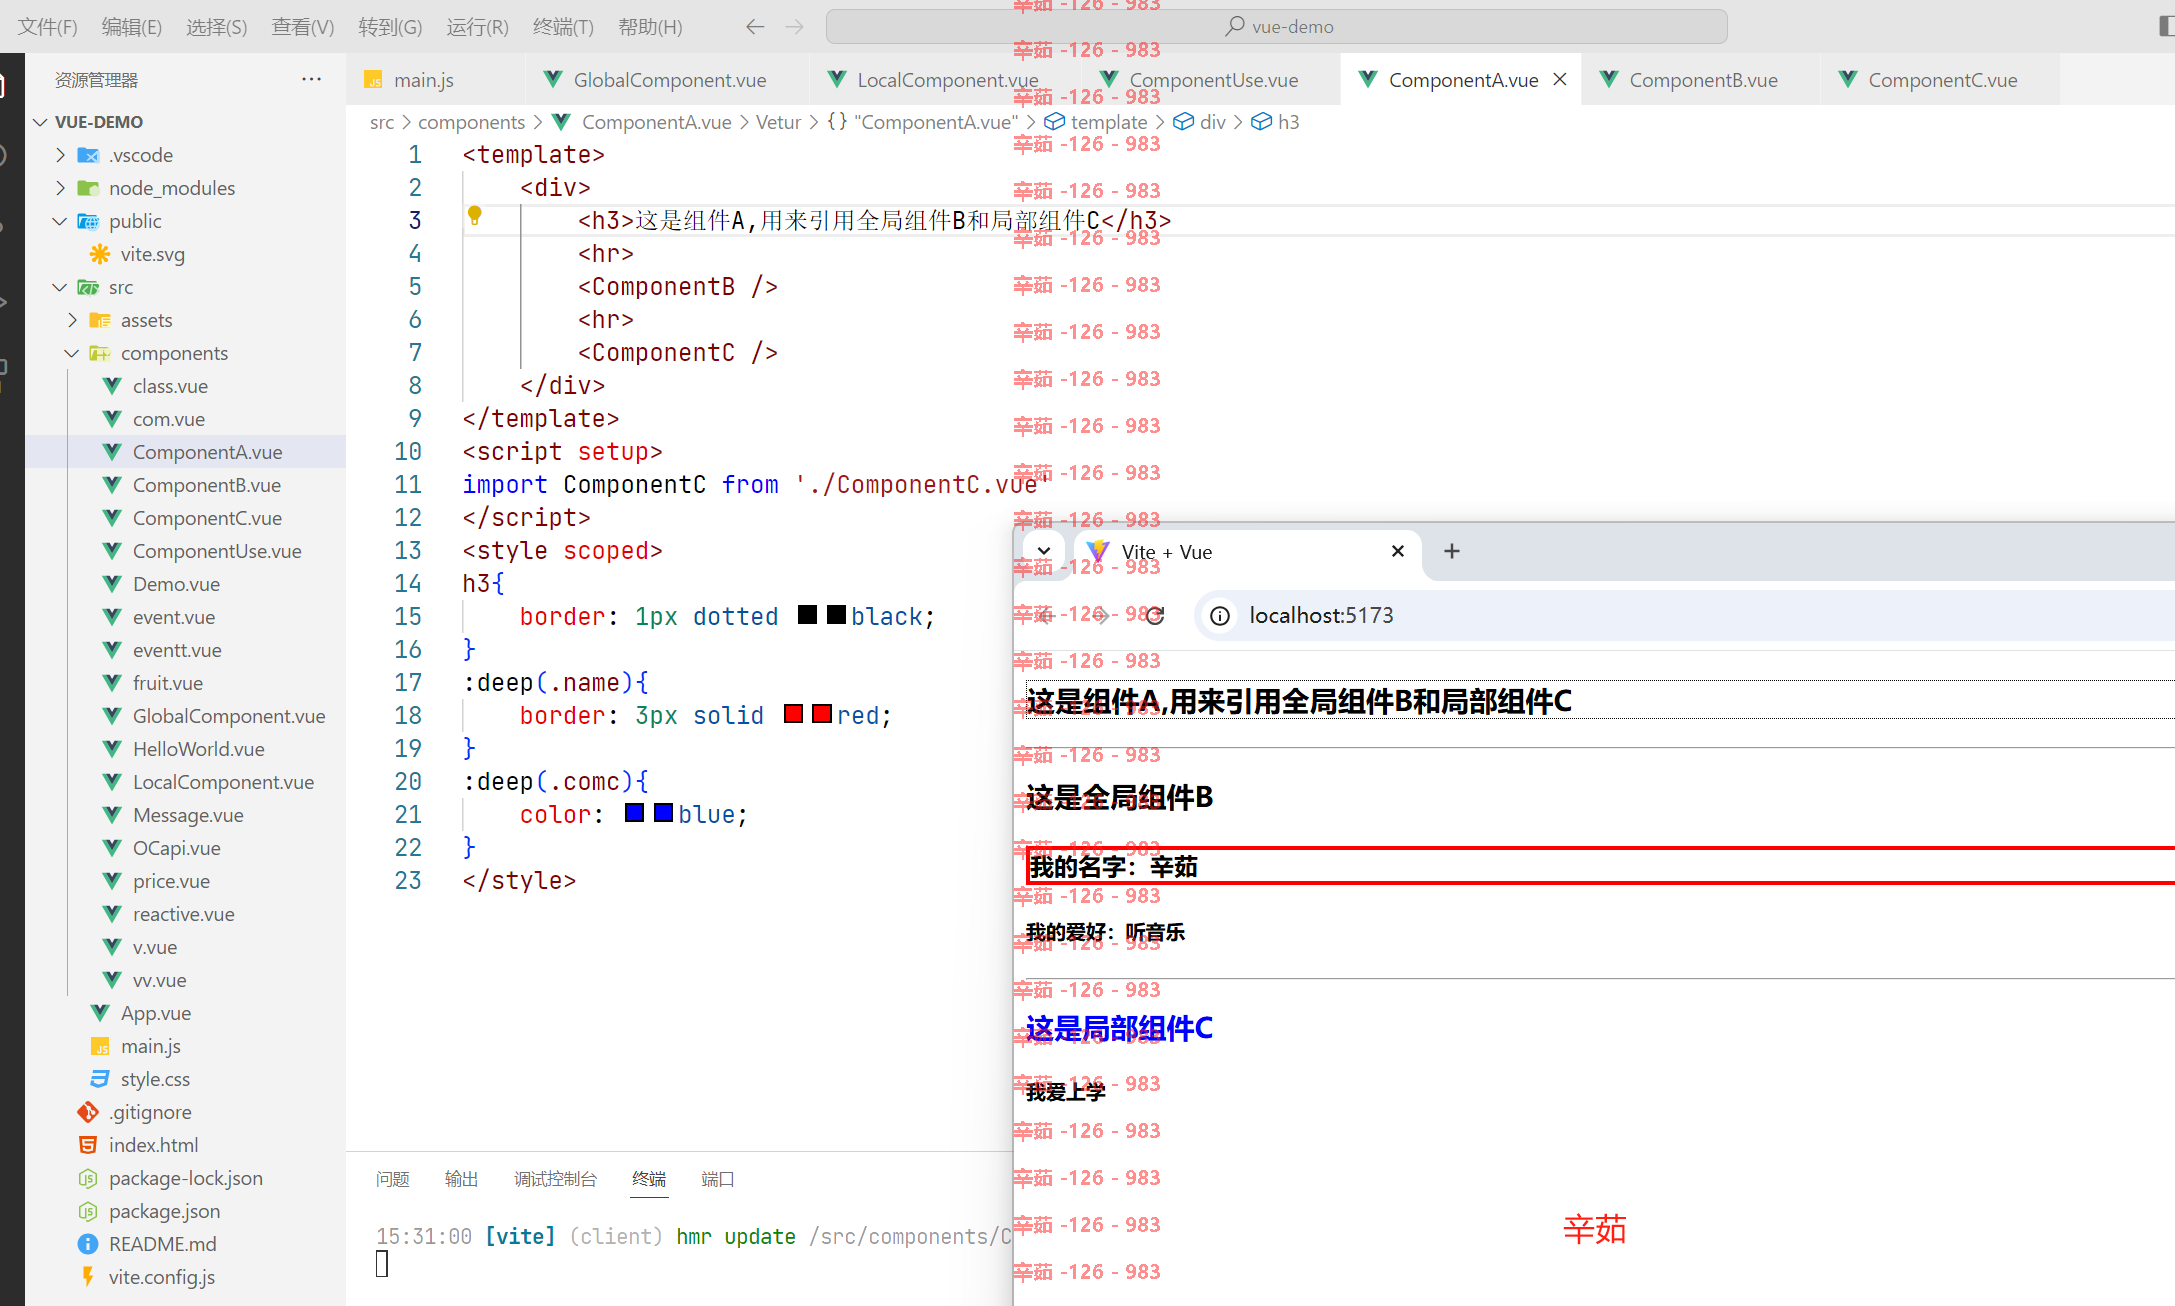
Task: Click template in the breadcrumb path
Action: point(1109,122)
